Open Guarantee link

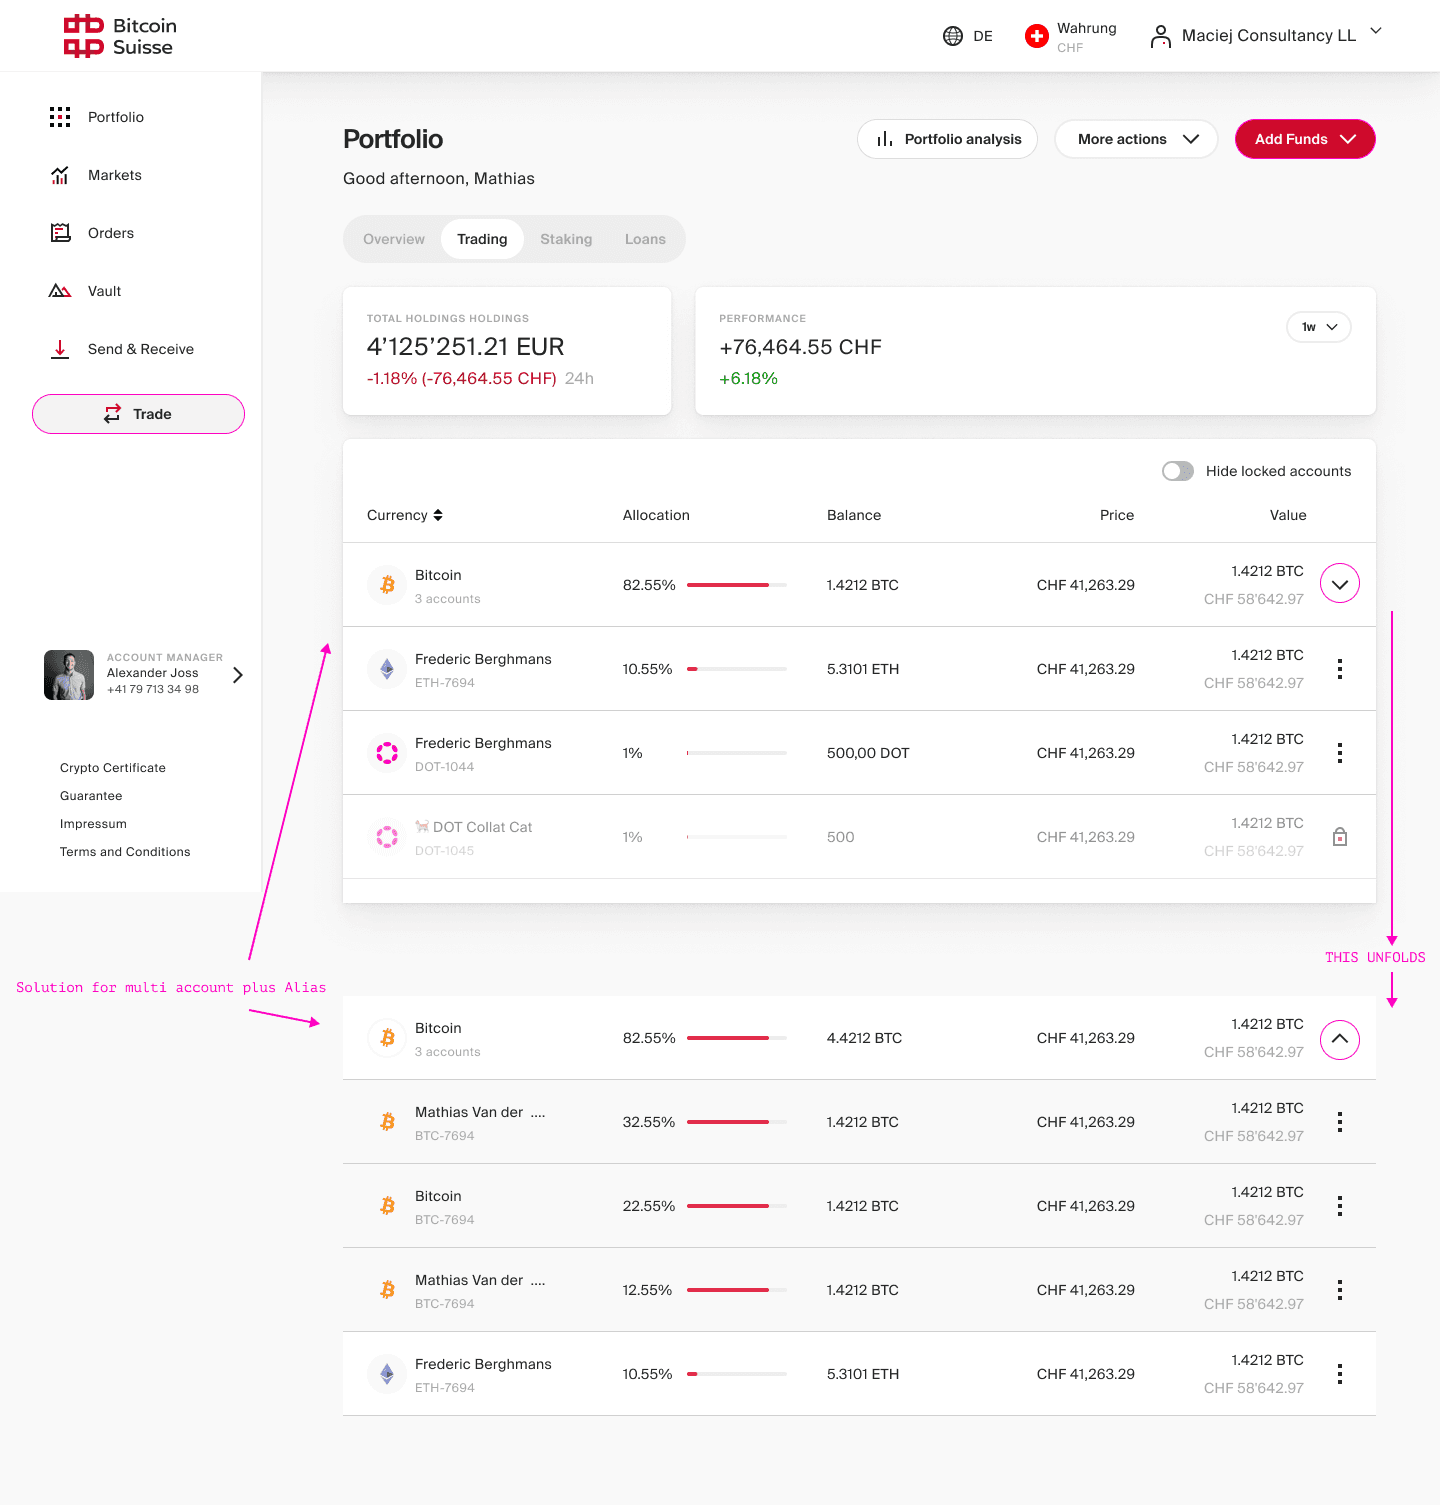[x=91, y=796]
